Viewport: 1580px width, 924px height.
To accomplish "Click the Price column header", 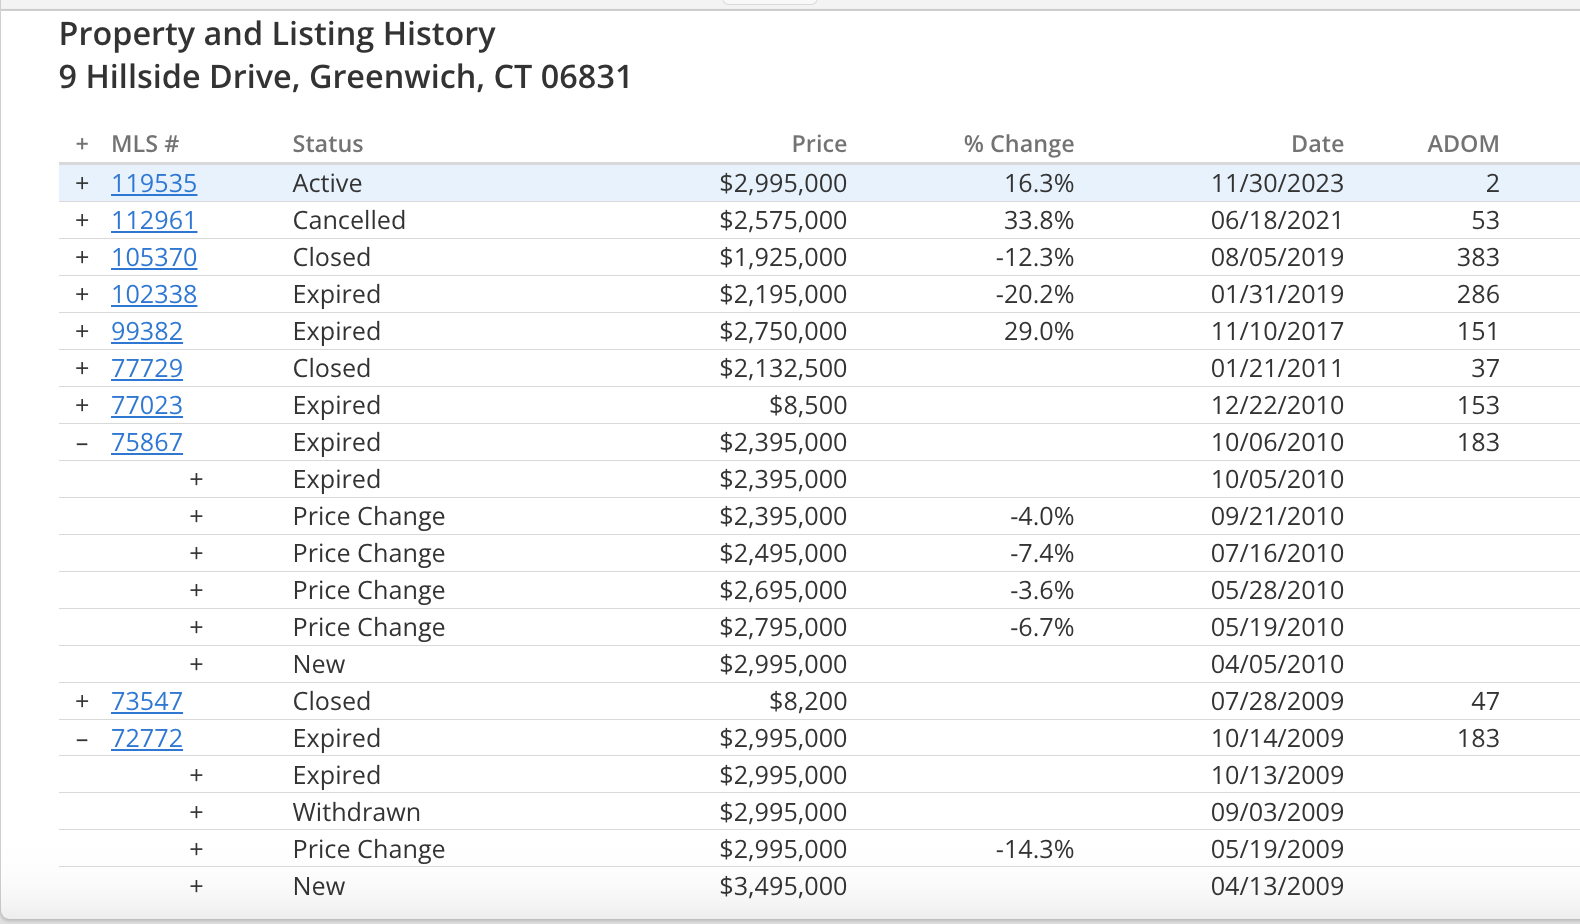I will [819, 144].
